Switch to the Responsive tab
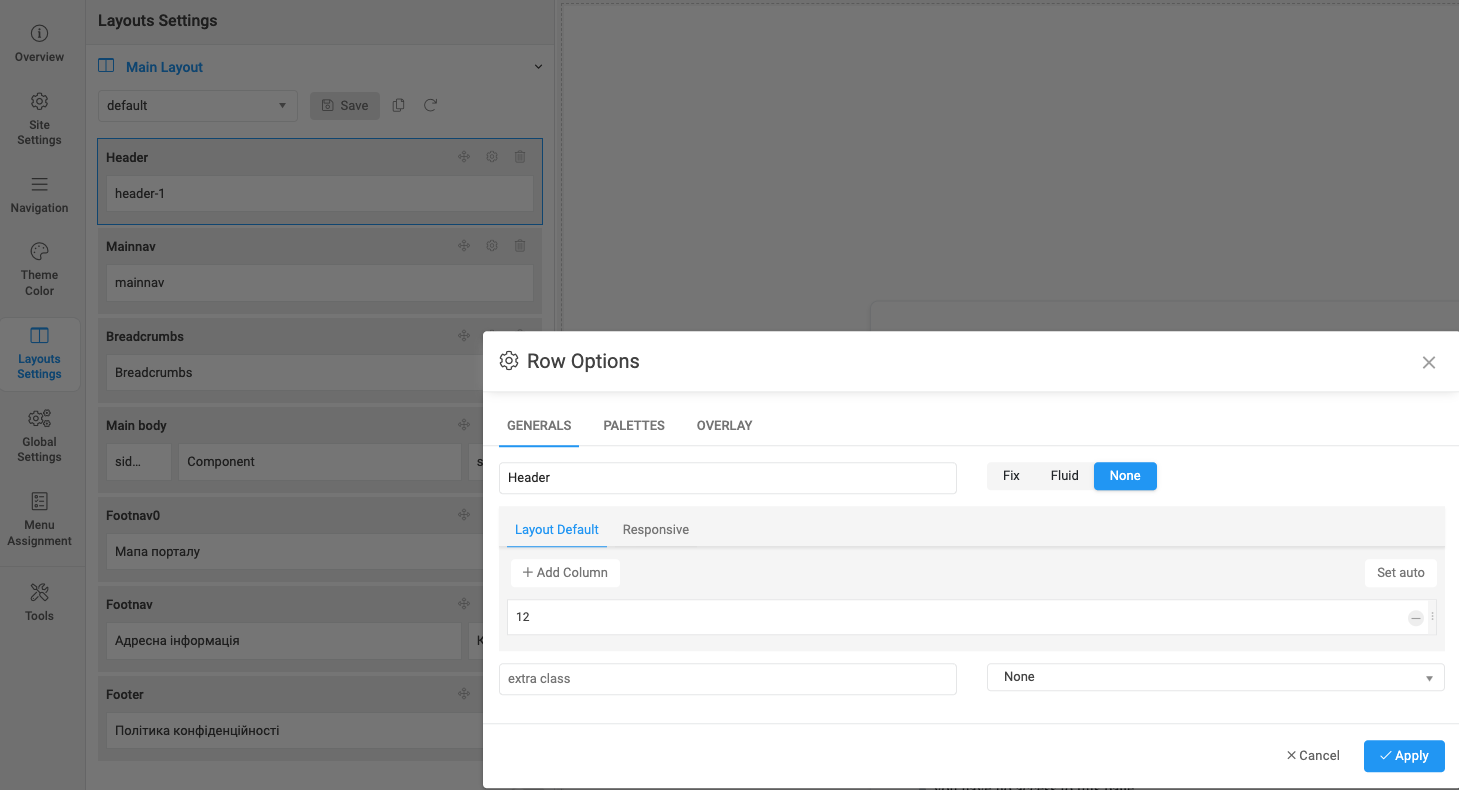The height and width of the screenshot is (790, 1459). point(655,530)
